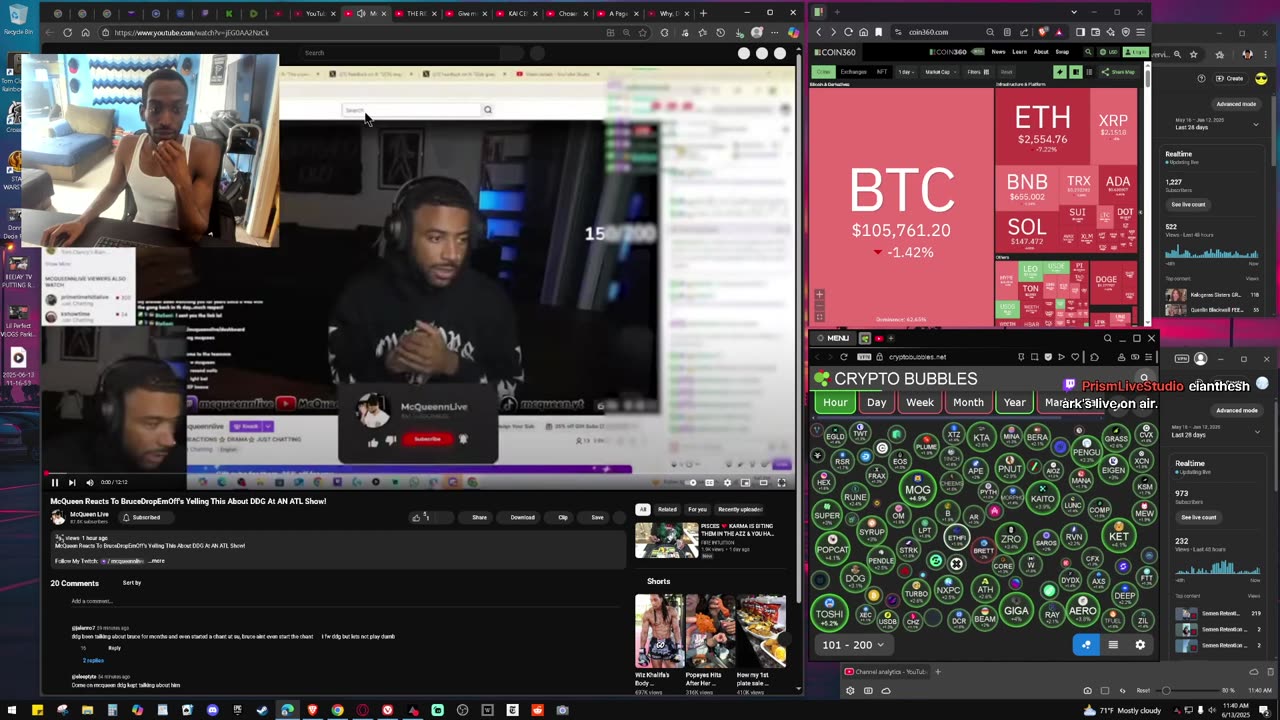The height and width of the screenshot is (720, 1280).
Task: Switch to NFT tab on Coin360
Action: [882, 72]
